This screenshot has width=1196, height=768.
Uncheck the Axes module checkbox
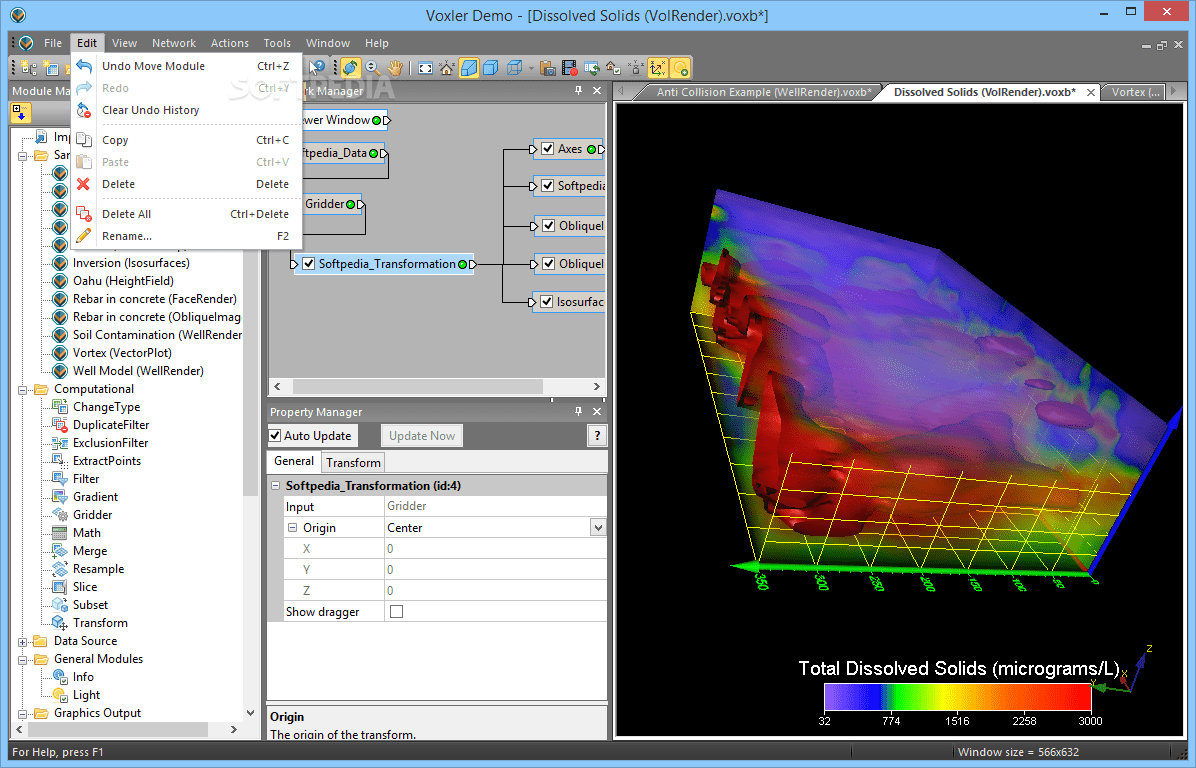pyautogui.click(x=547, y=149)
